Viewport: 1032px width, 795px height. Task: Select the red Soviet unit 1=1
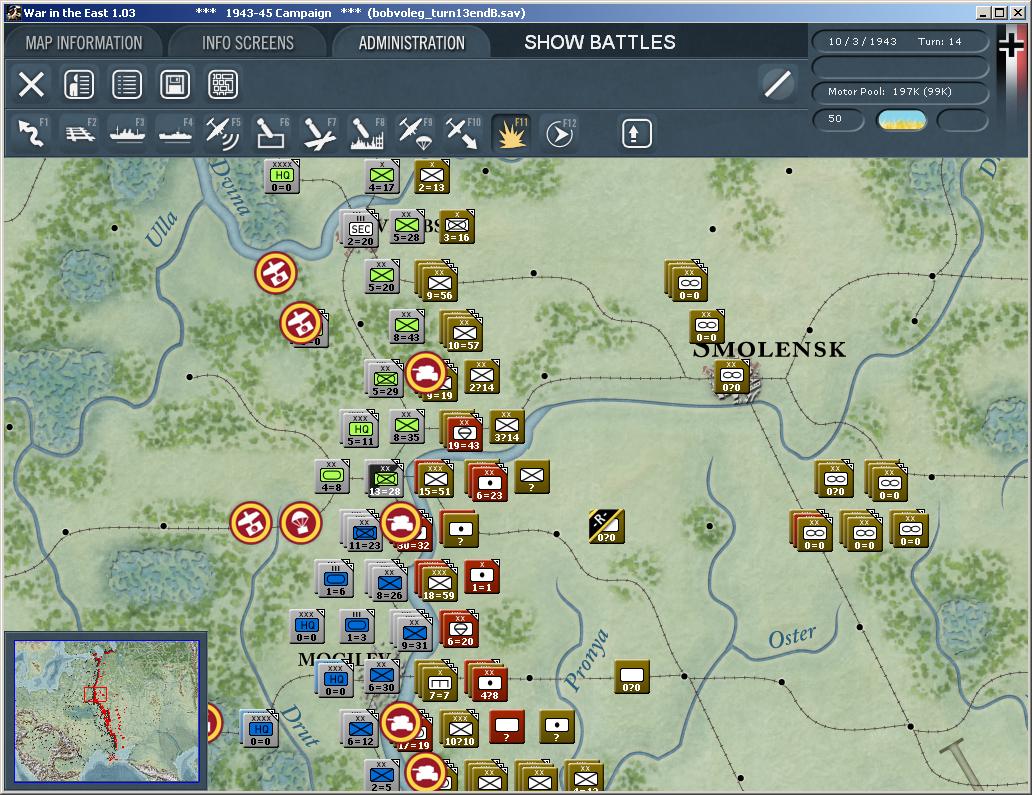pos(482,578)
